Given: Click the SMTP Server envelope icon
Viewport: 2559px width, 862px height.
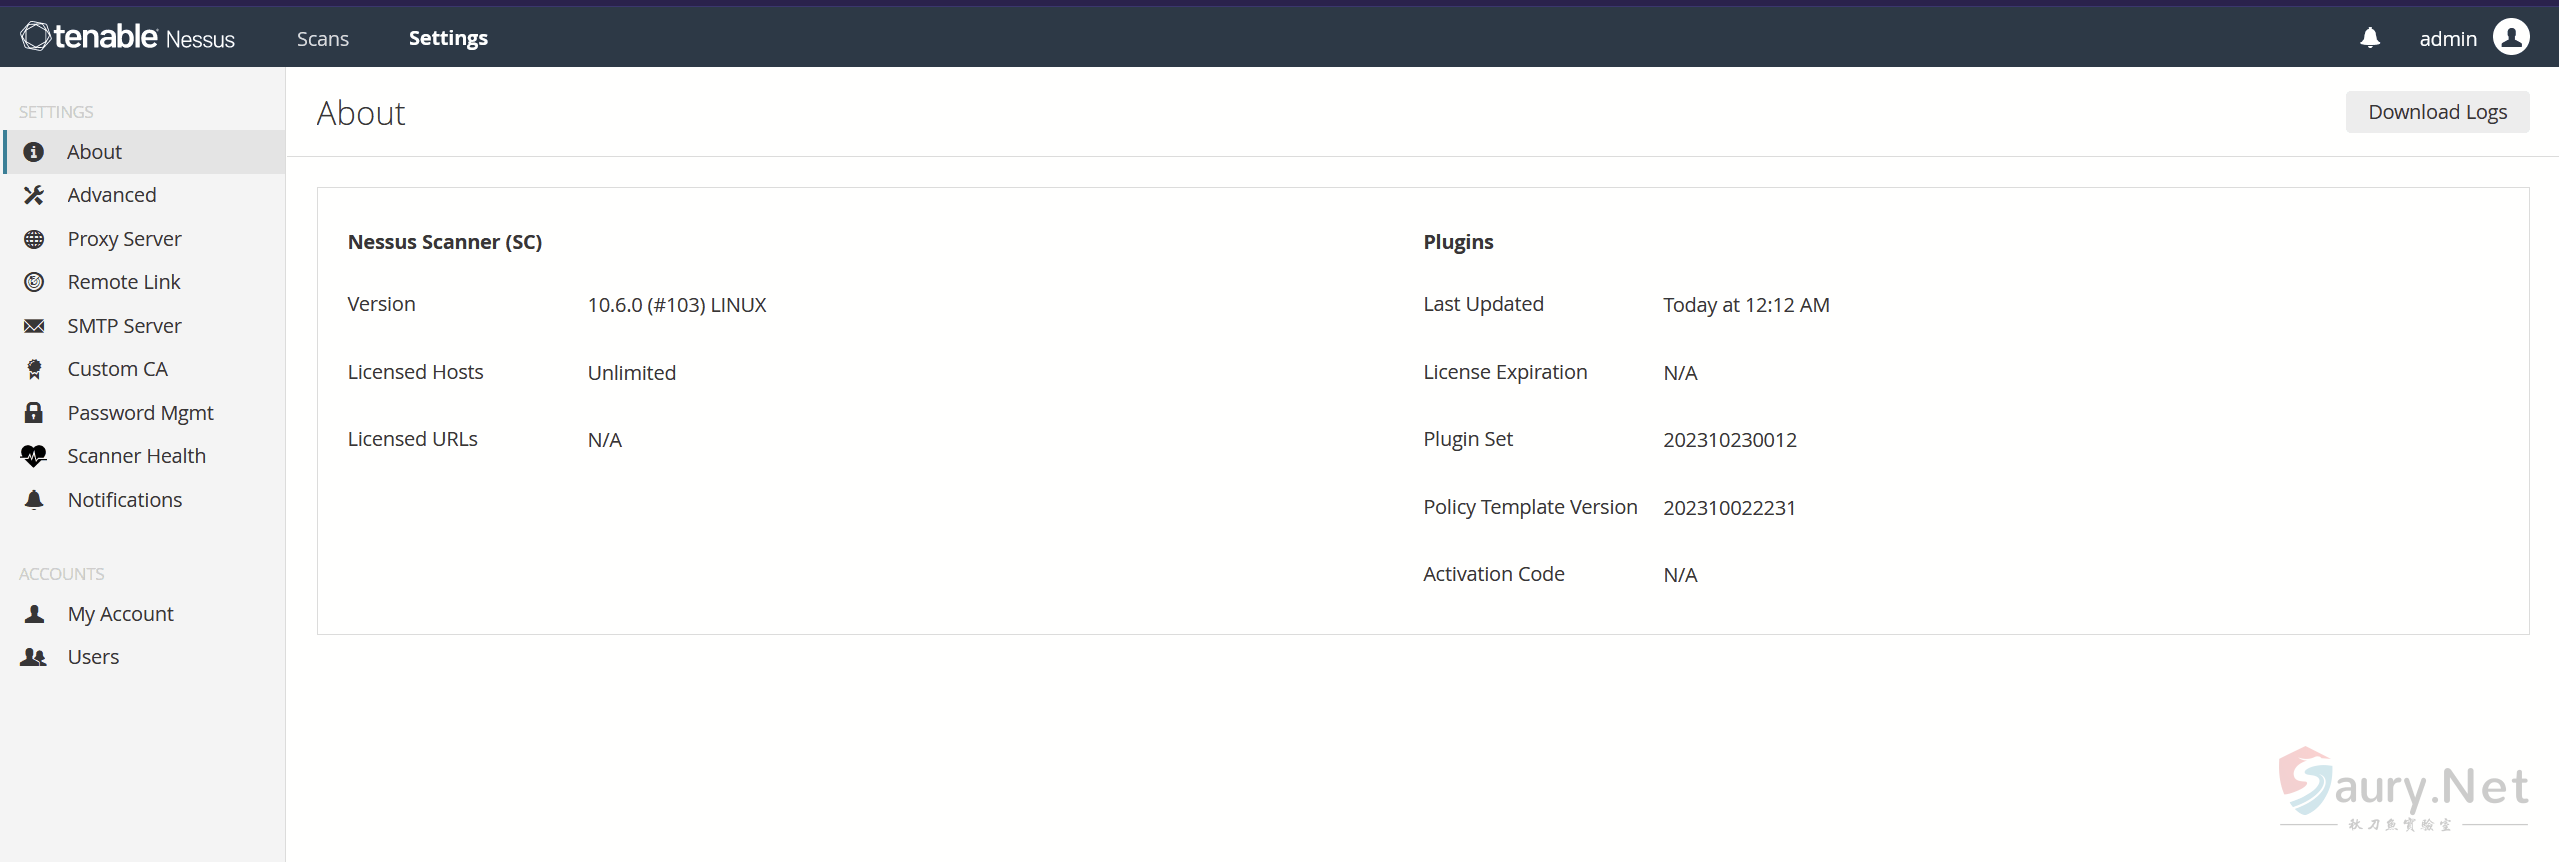Looking at the screenshot, I should [34, 326].
